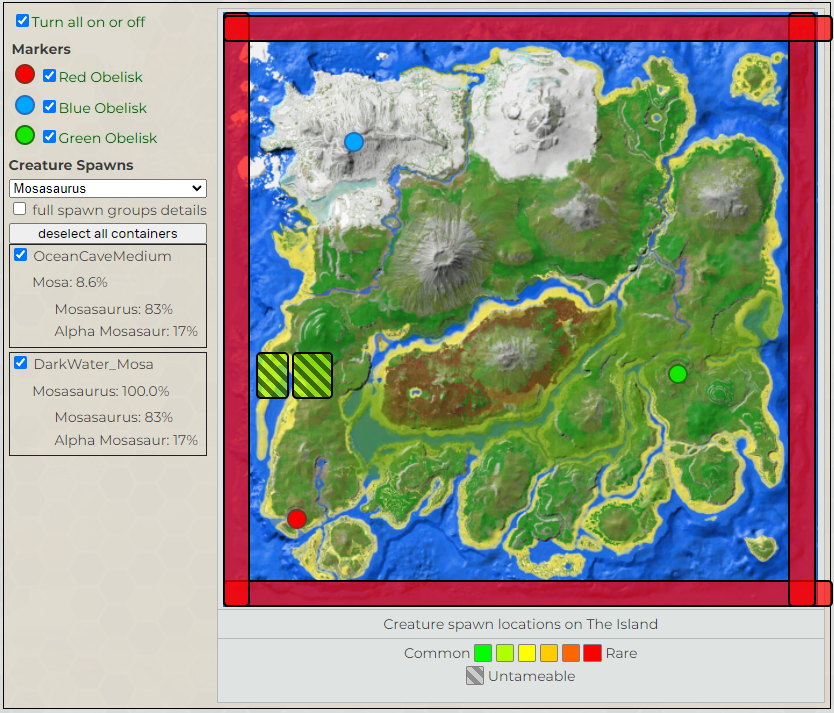Click the Red Obelisk label

[x=101, y=77]
